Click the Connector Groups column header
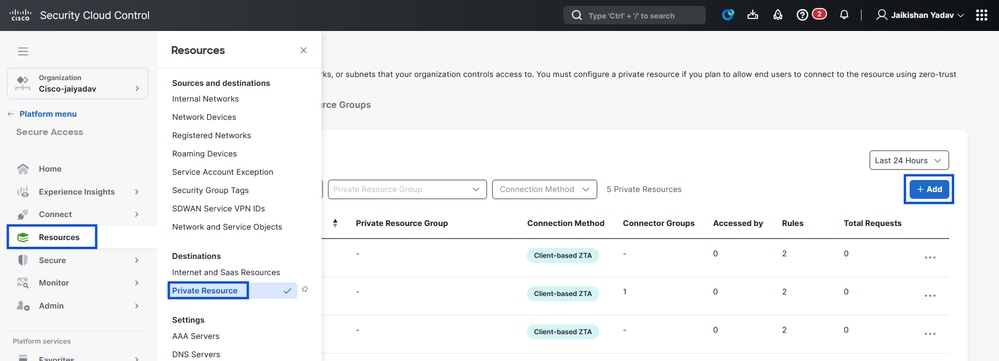Viewport: 999px width, 361px height. 659,223
